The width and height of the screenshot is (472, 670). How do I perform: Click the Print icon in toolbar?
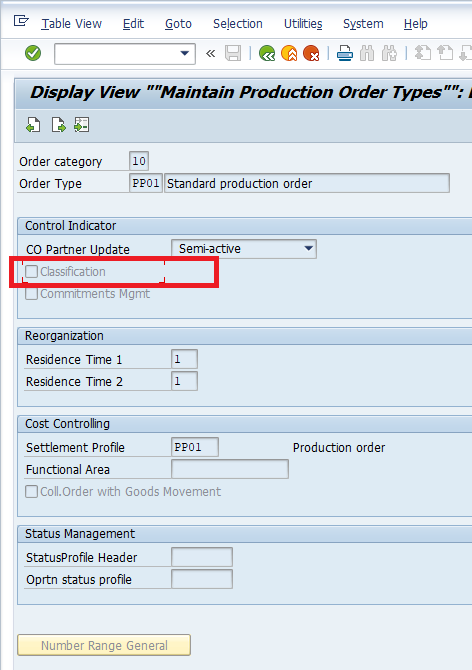point(345,54)
